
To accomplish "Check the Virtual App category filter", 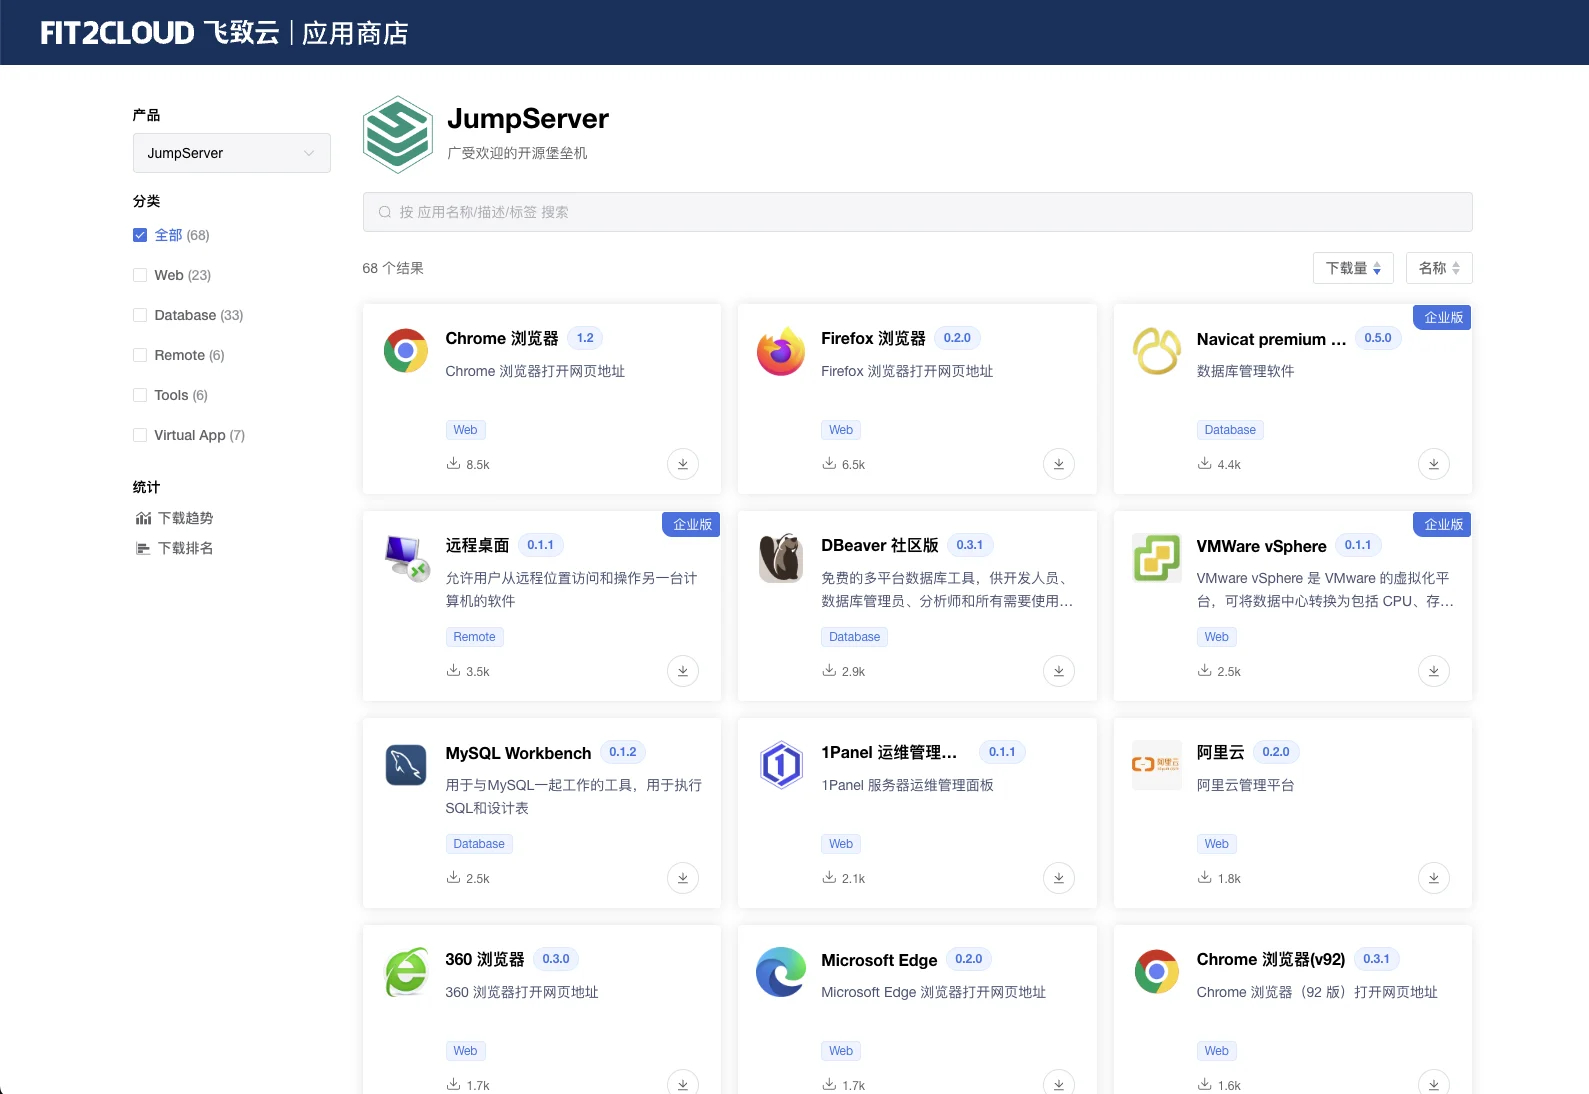I will tap(140, 435).
